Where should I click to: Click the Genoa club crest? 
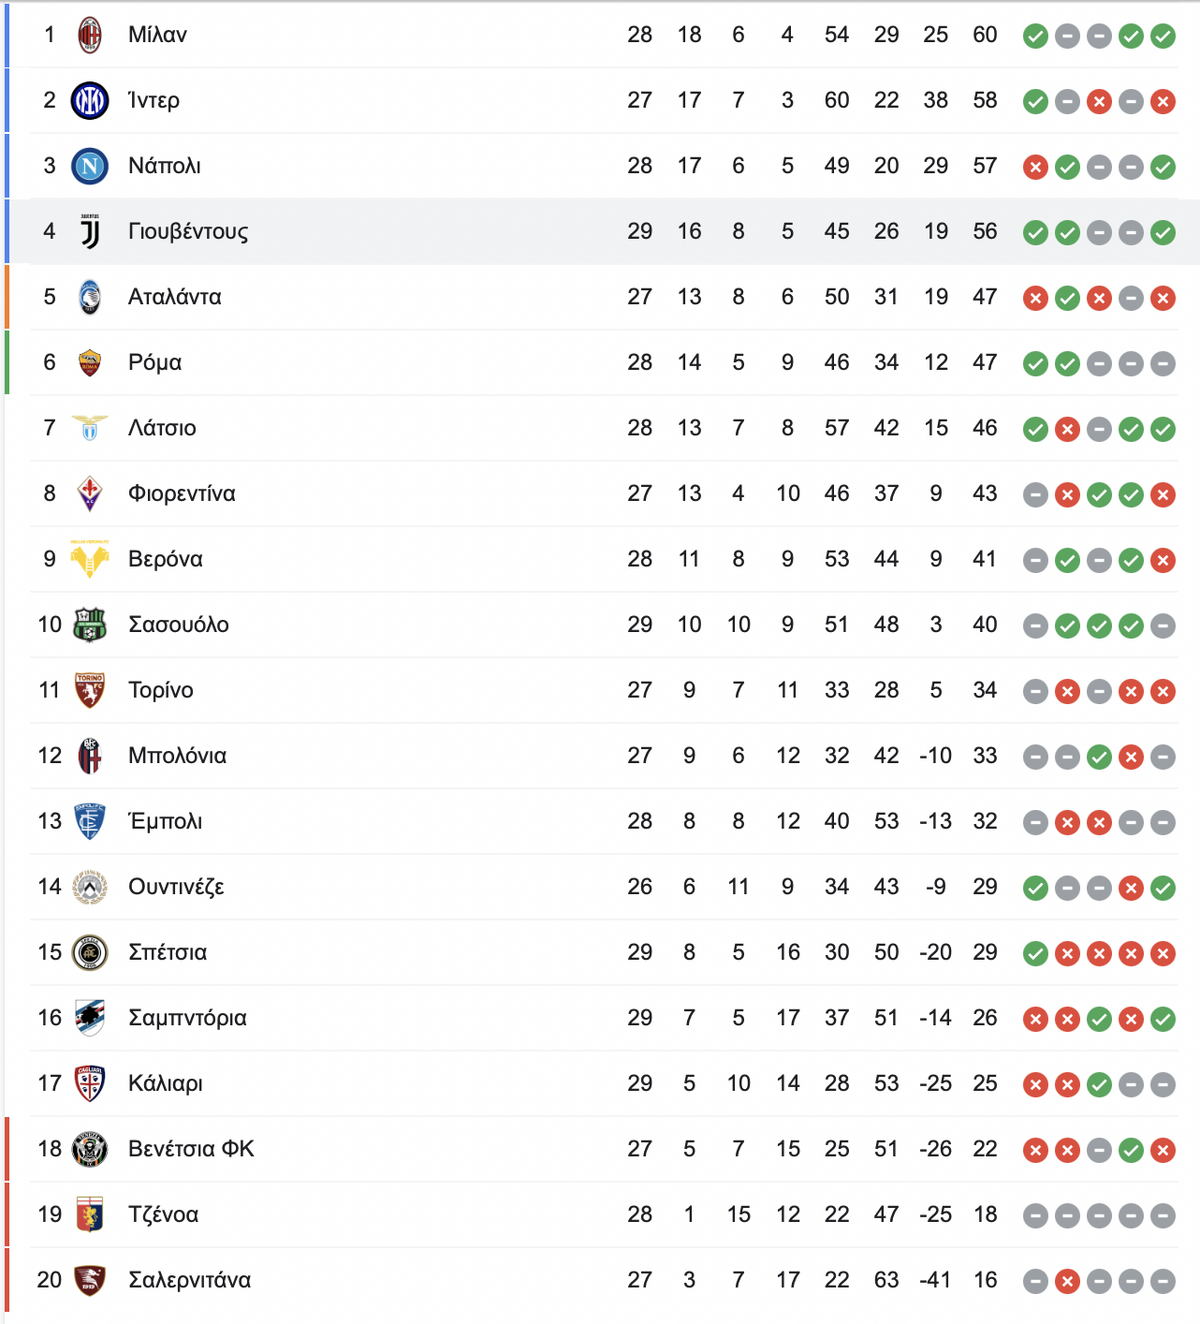(90, 1215)
